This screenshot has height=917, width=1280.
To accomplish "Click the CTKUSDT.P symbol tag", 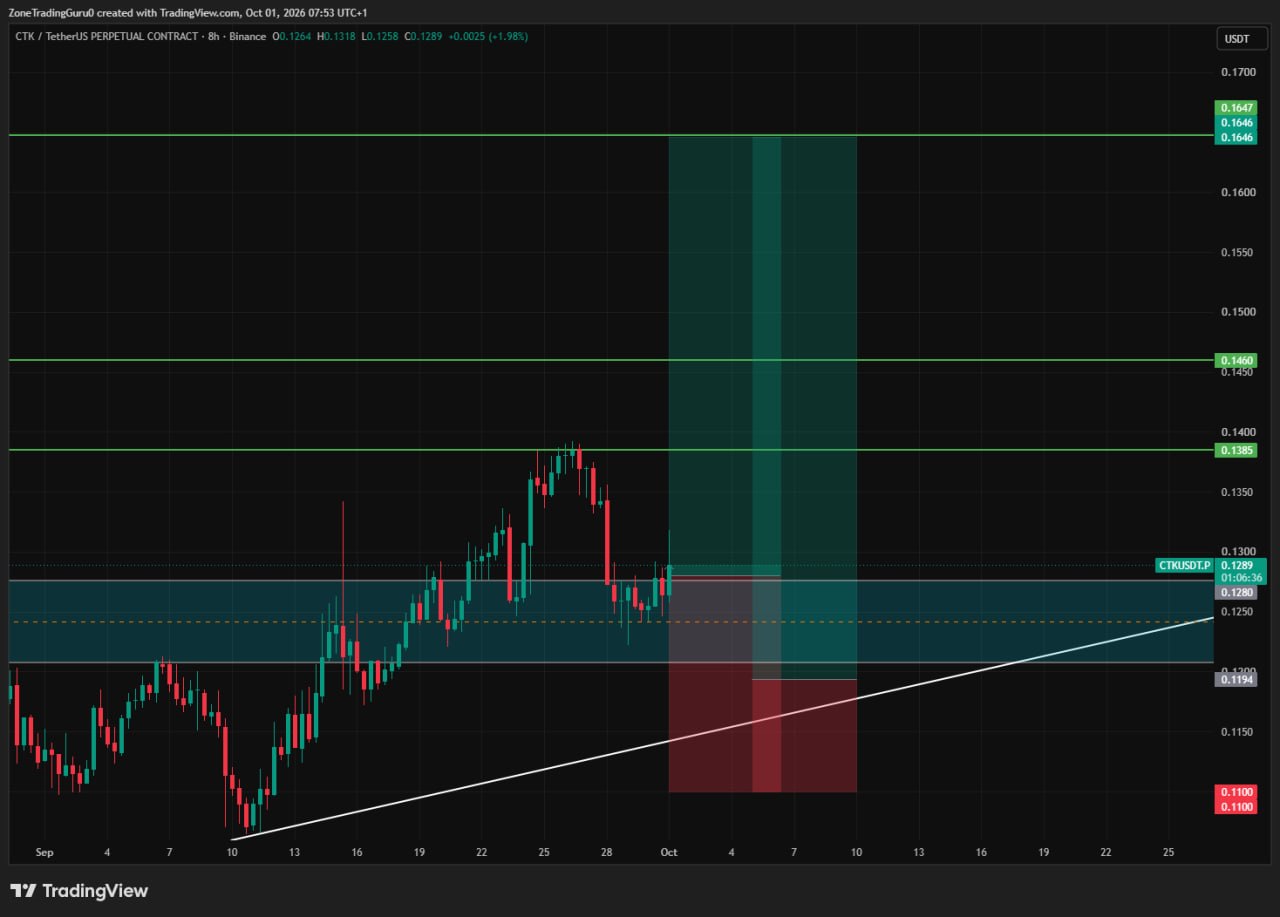I will pyautogui.click(x=1184, y=565).
